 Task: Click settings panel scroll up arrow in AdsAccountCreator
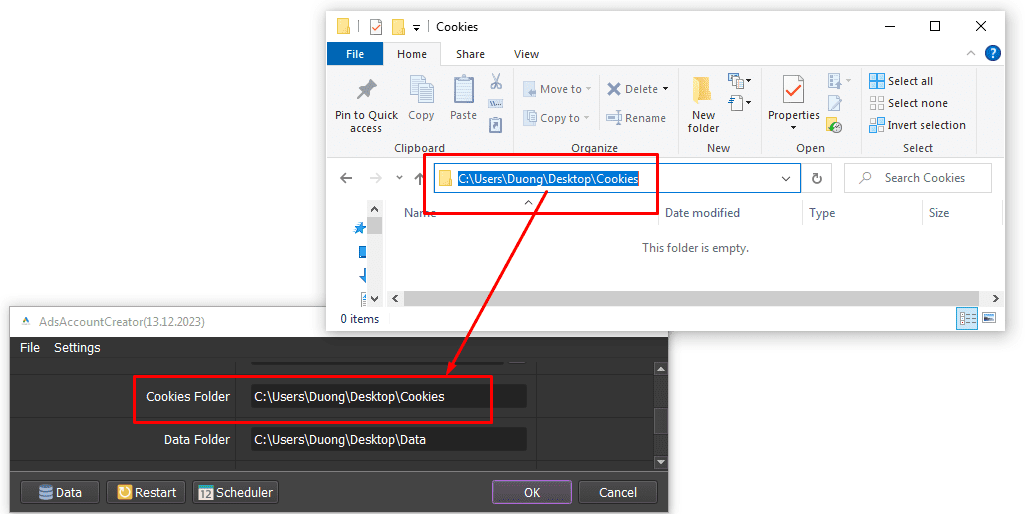[661, 369]
